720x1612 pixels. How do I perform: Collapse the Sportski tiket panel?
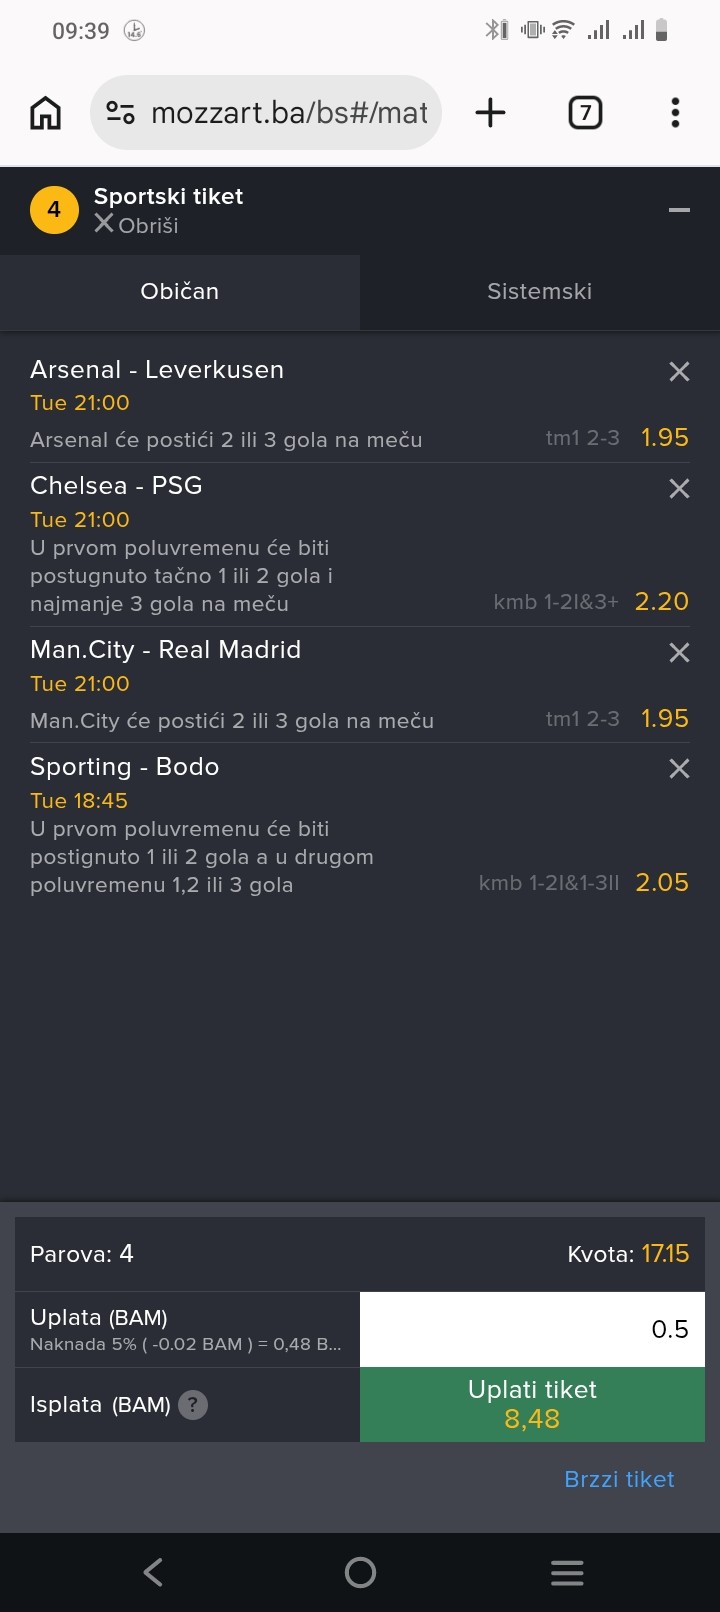click(x=679, y=210)
